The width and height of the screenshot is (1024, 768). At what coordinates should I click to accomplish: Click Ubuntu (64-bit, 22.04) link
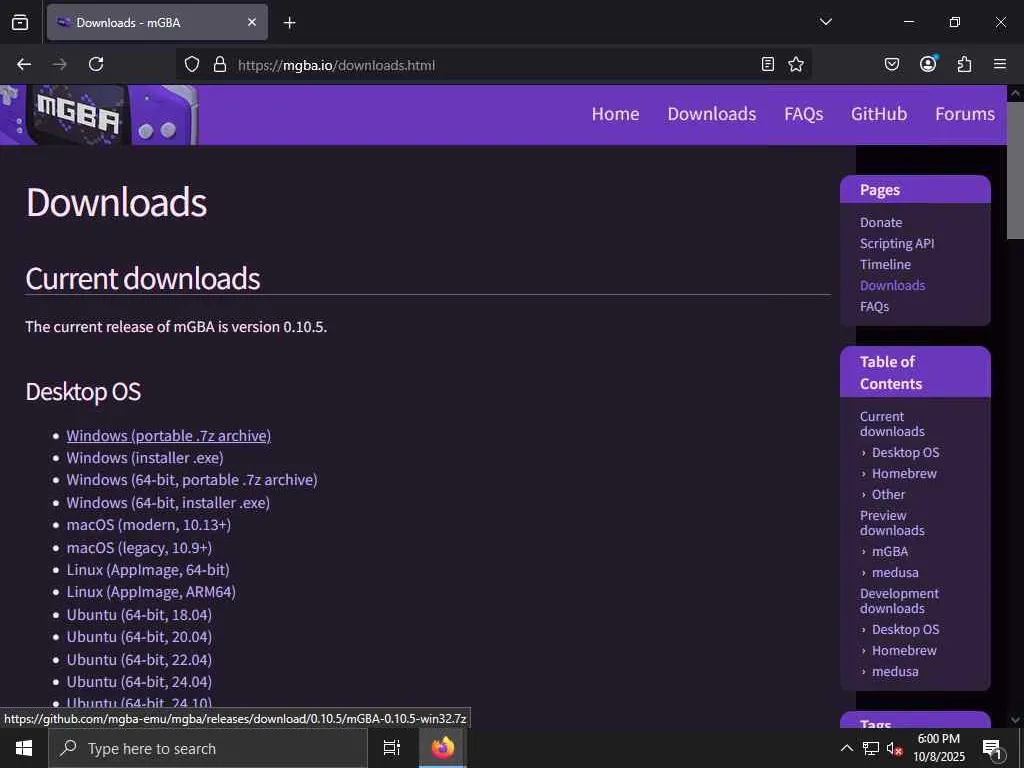pyautogui.click(x=139, y=660)
